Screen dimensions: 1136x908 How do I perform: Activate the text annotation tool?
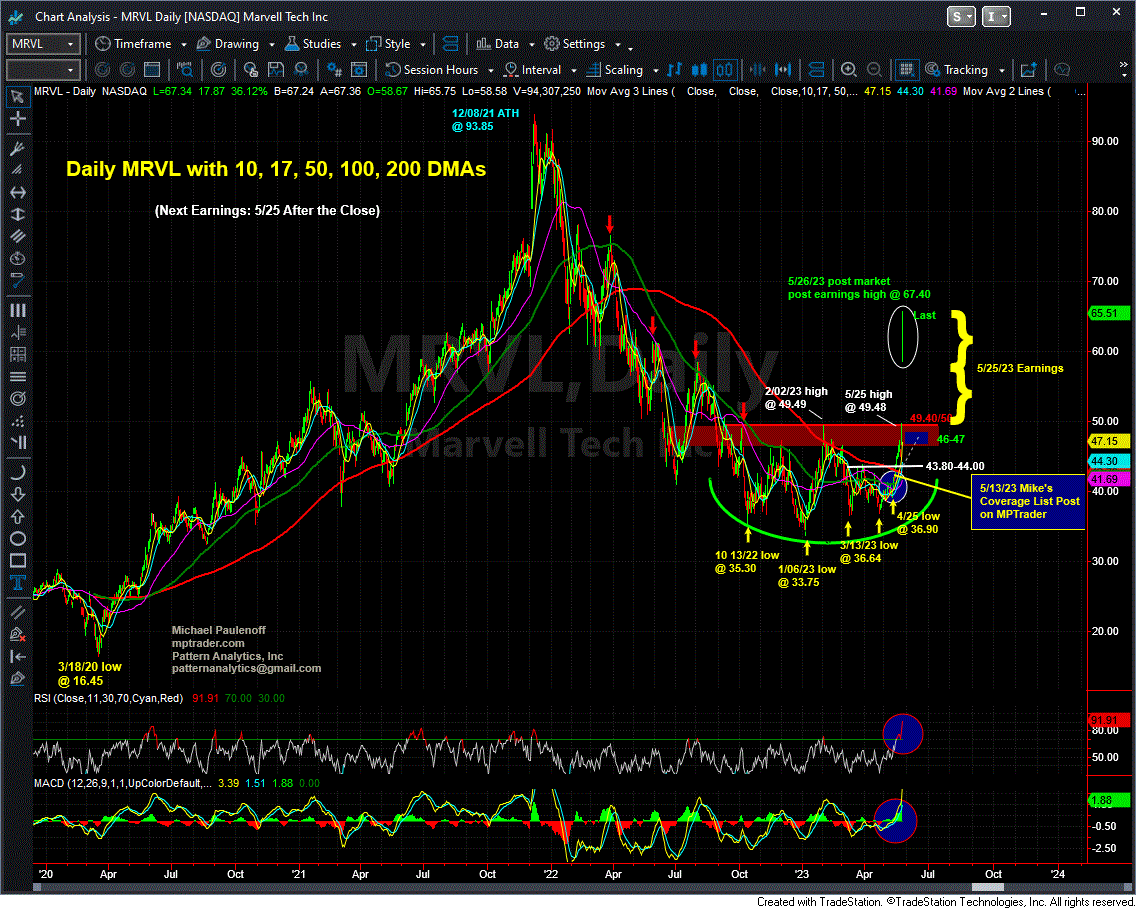pos(17,583)
